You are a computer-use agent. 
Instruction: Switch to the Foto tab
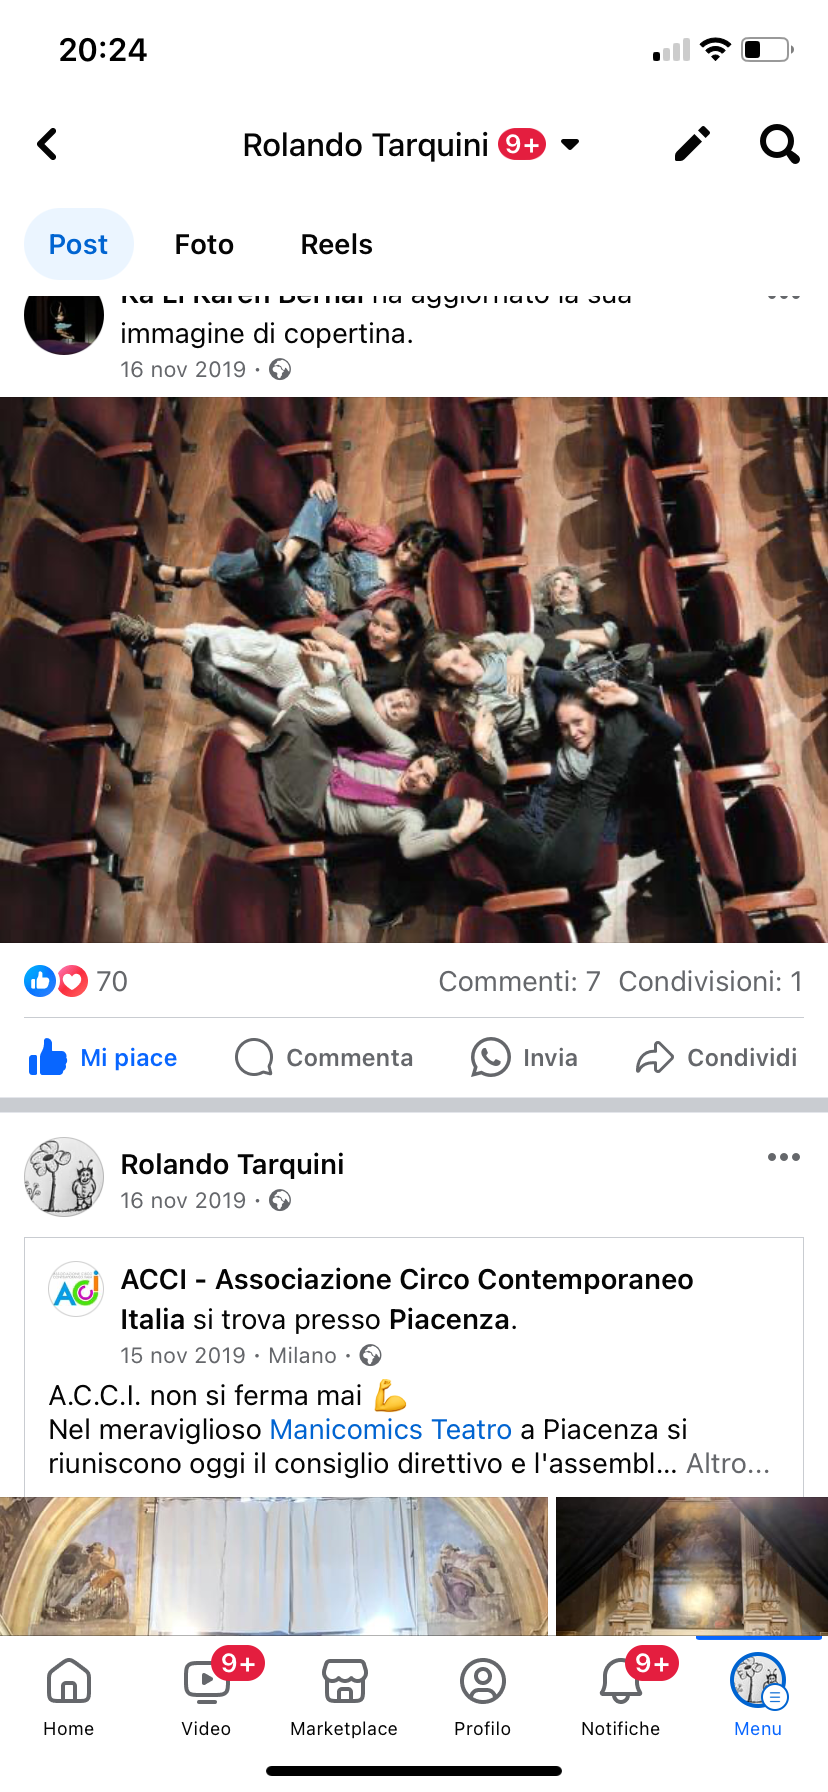[x=204, y=244]
